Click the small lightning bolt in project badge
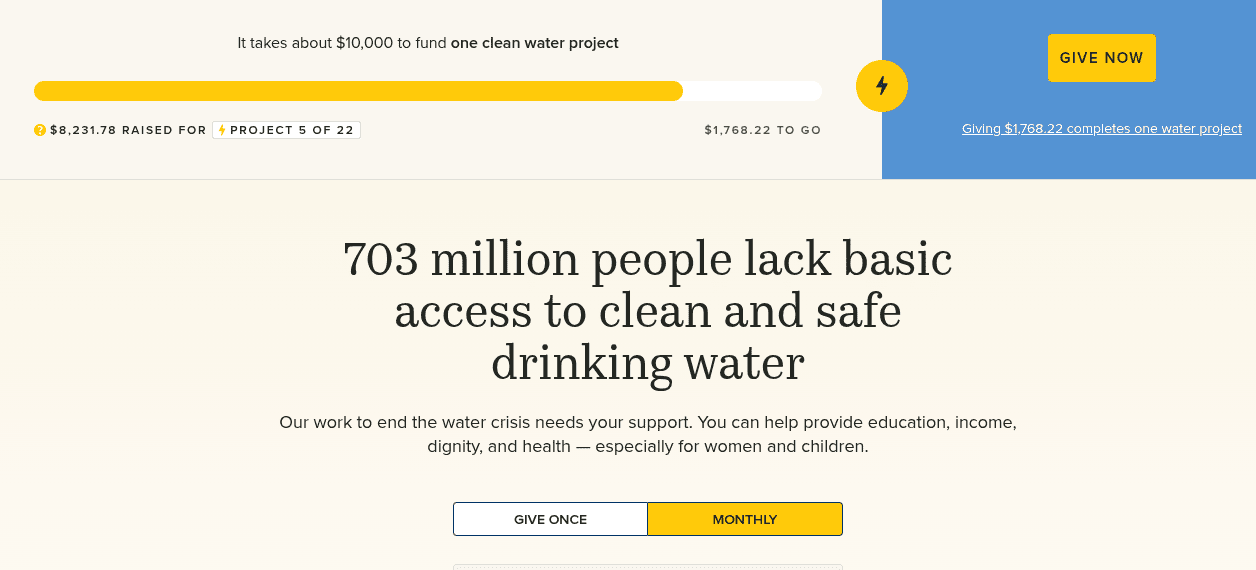Screen dimensions: 1256x570 click(x=222, y=130)
